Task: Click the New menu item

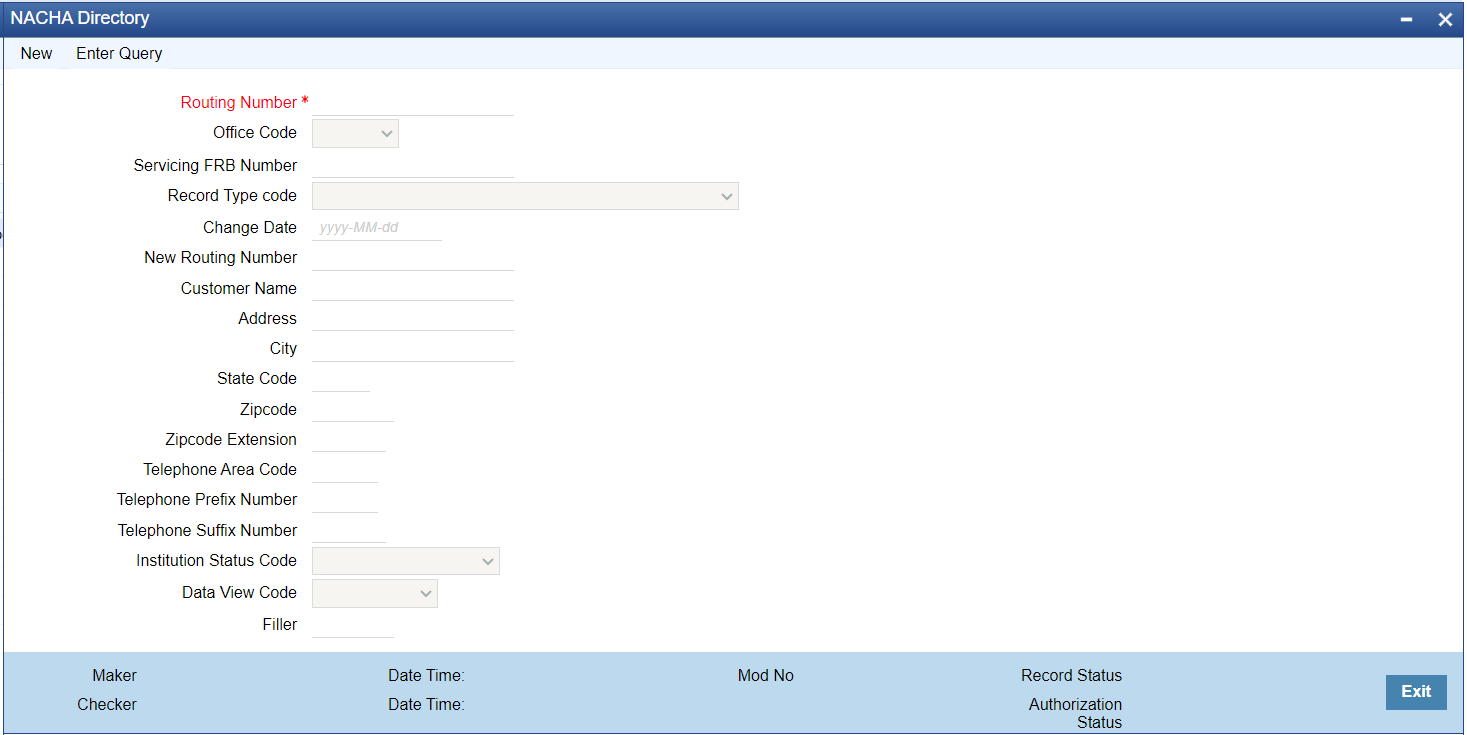Action: [36, 53]
